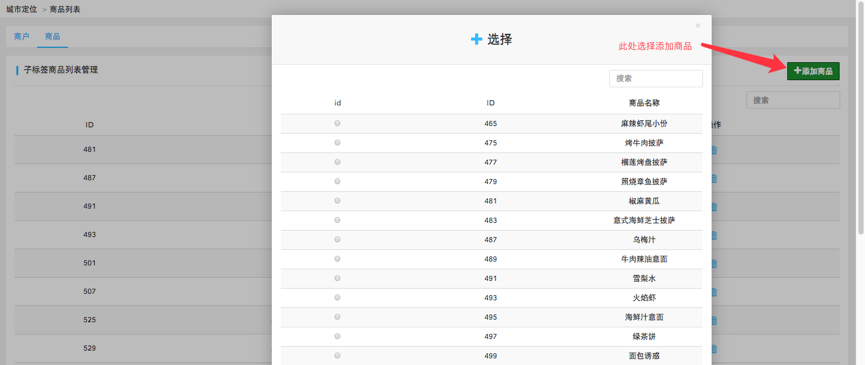Click product name 雪梨水
Viewport: 865px width, 365px height.
pyautogui.click(x=644, y=278)
